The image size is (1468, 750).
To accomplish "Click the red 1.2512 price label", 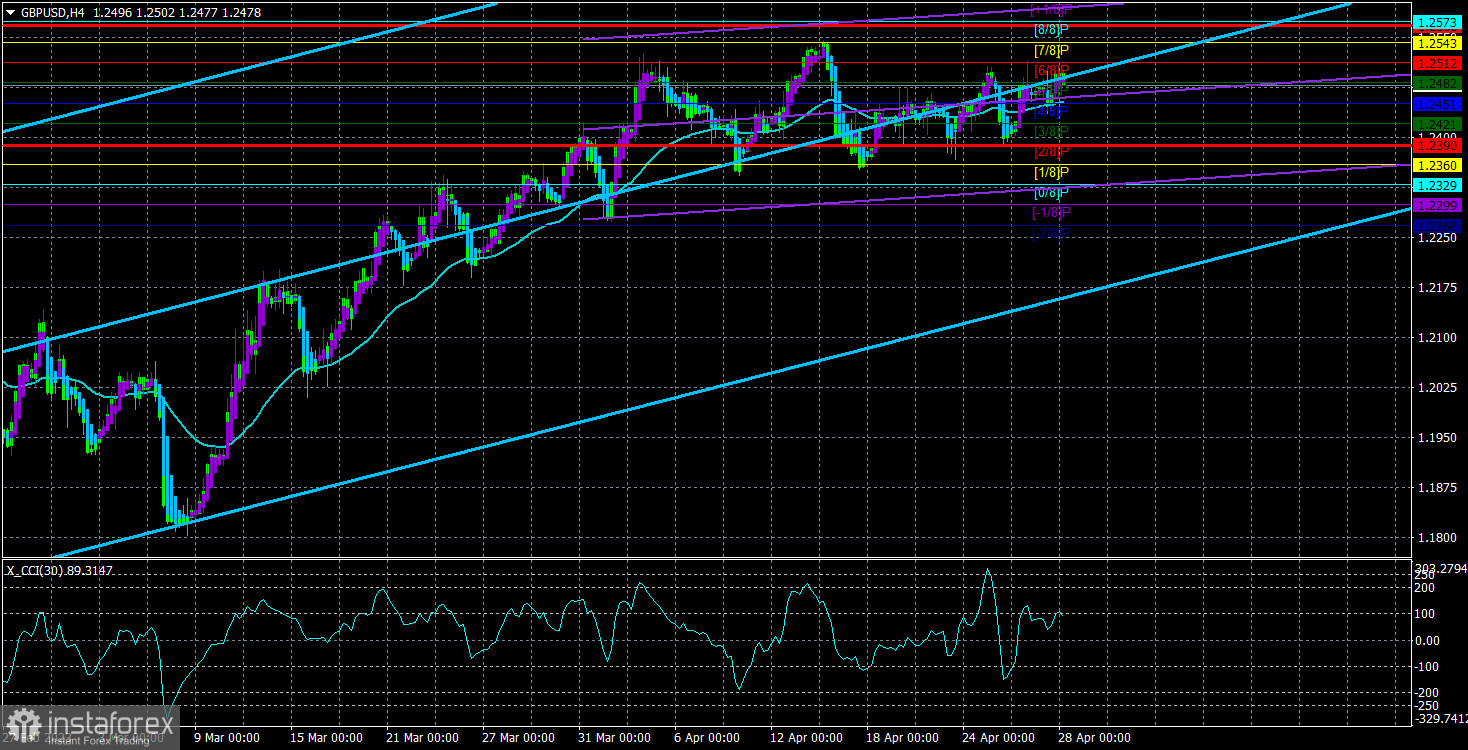I will (x=1438, y=63).
